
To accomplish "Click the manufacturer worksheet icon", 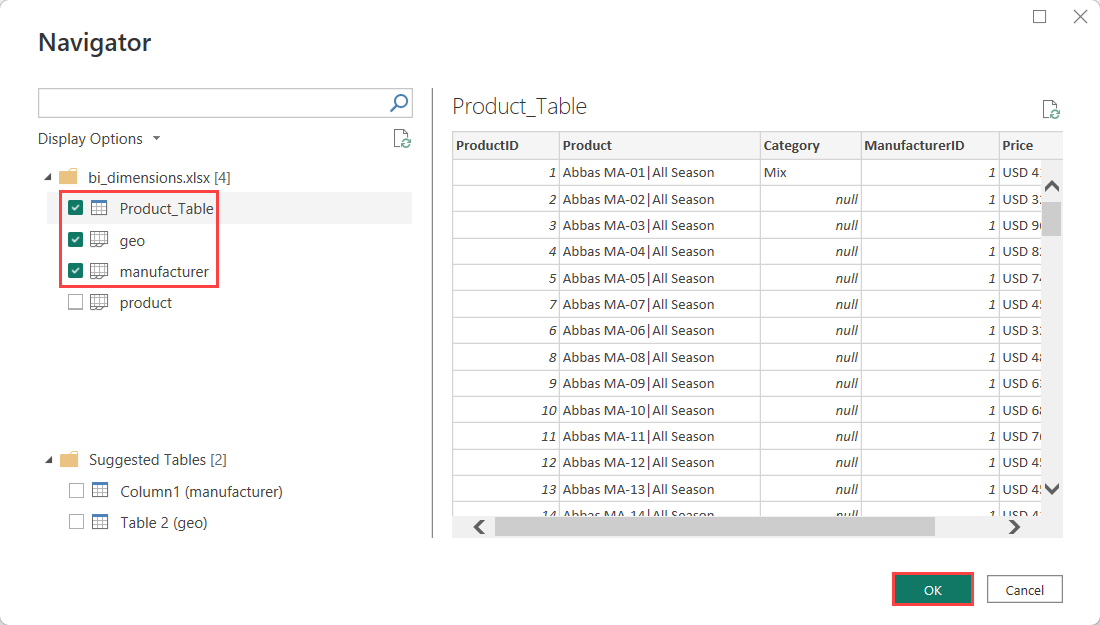I will point(99,271).
